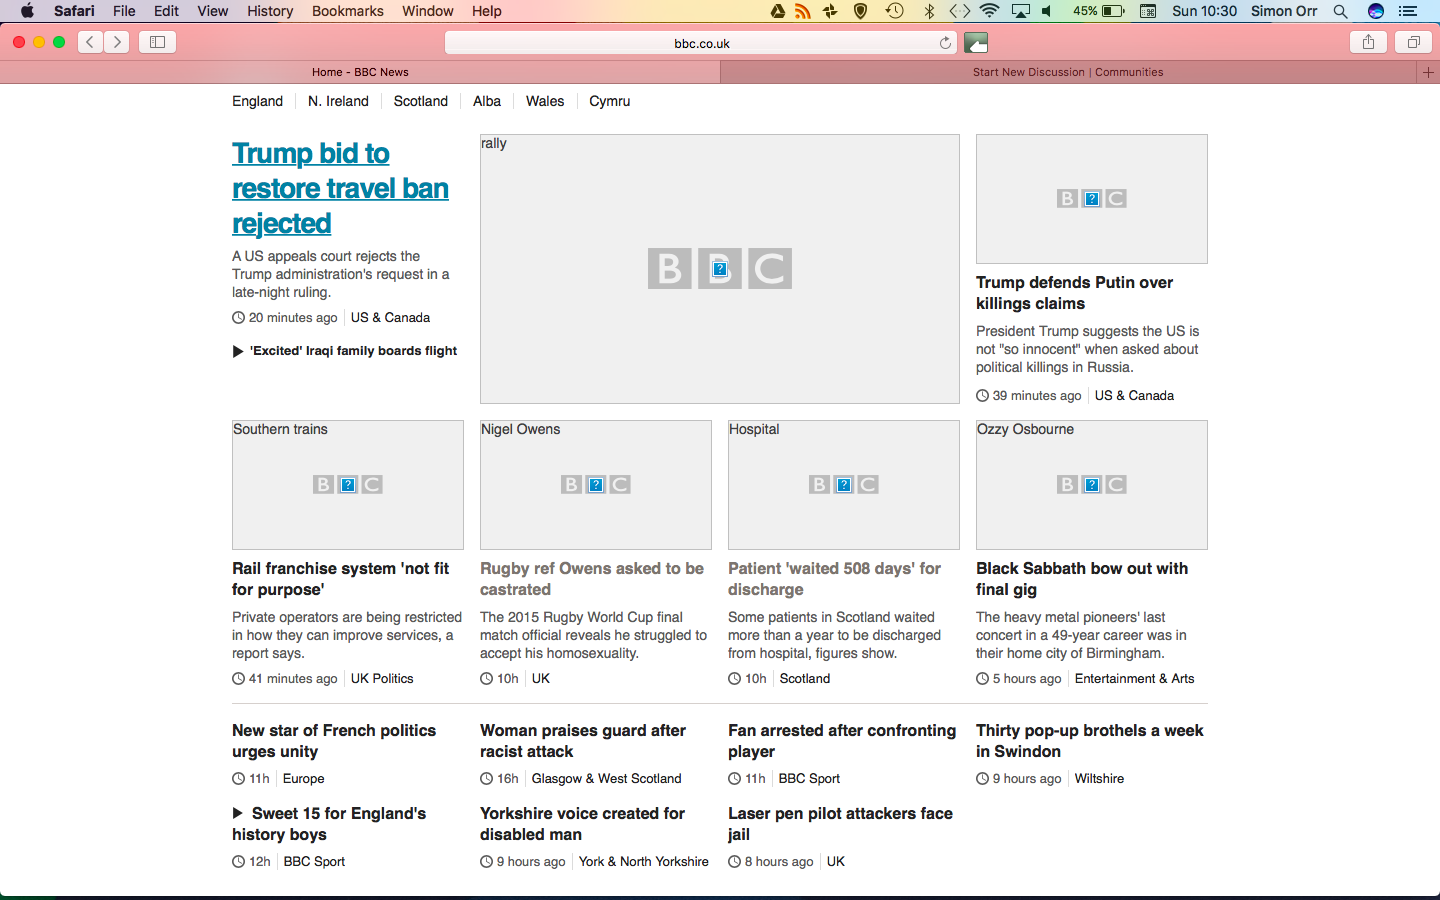This screenshot has width=1440, height=900.
Task: Open the Cymru news section
Action: tap(609, 101)
